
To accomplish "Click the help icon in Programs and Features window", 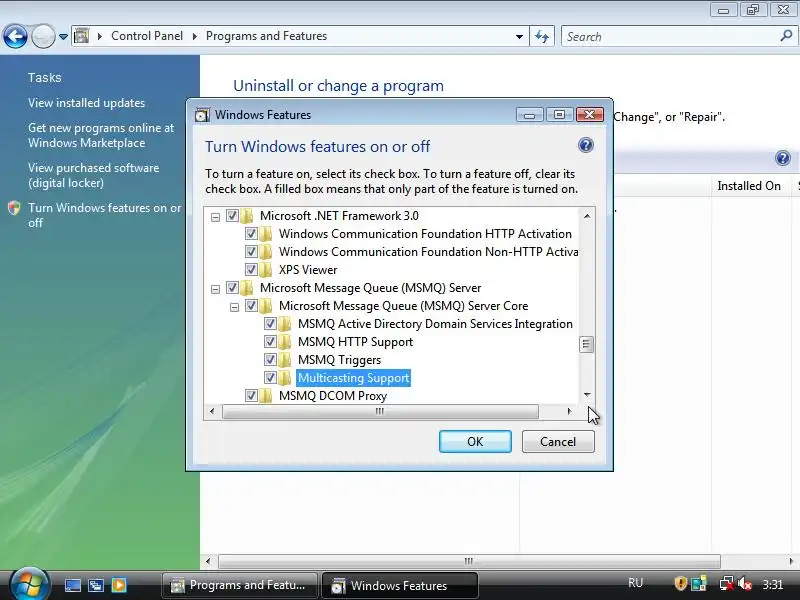I will (x=782, y=158).
